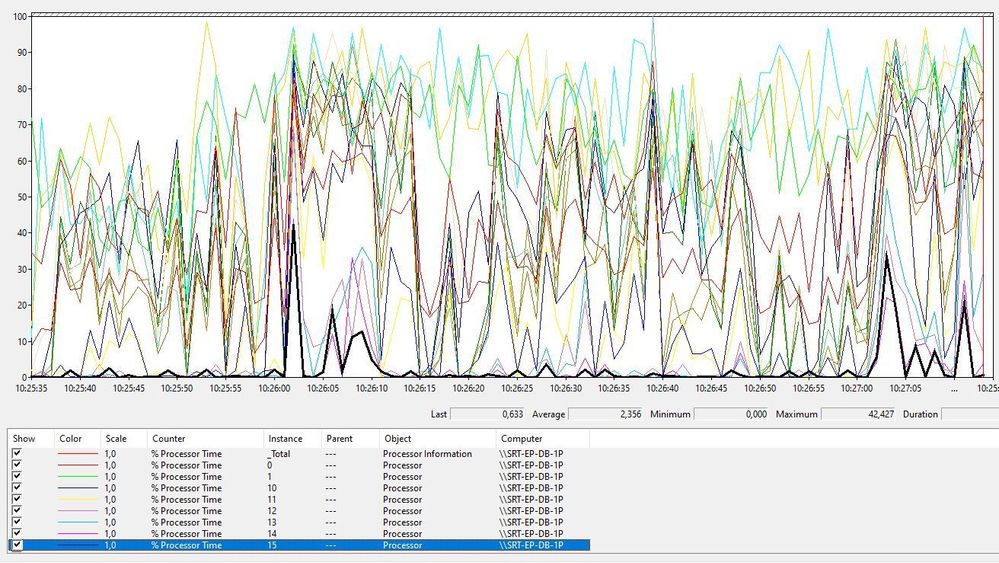Click the Scale column header
This screenshot has height=563, width=999.
coord(124,439)
